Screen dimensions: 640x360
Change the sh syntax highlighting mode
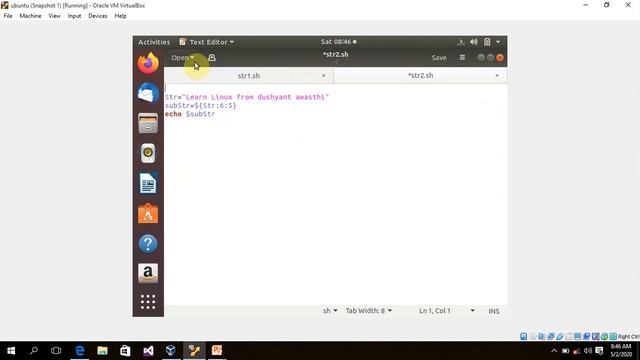(330, 311)
